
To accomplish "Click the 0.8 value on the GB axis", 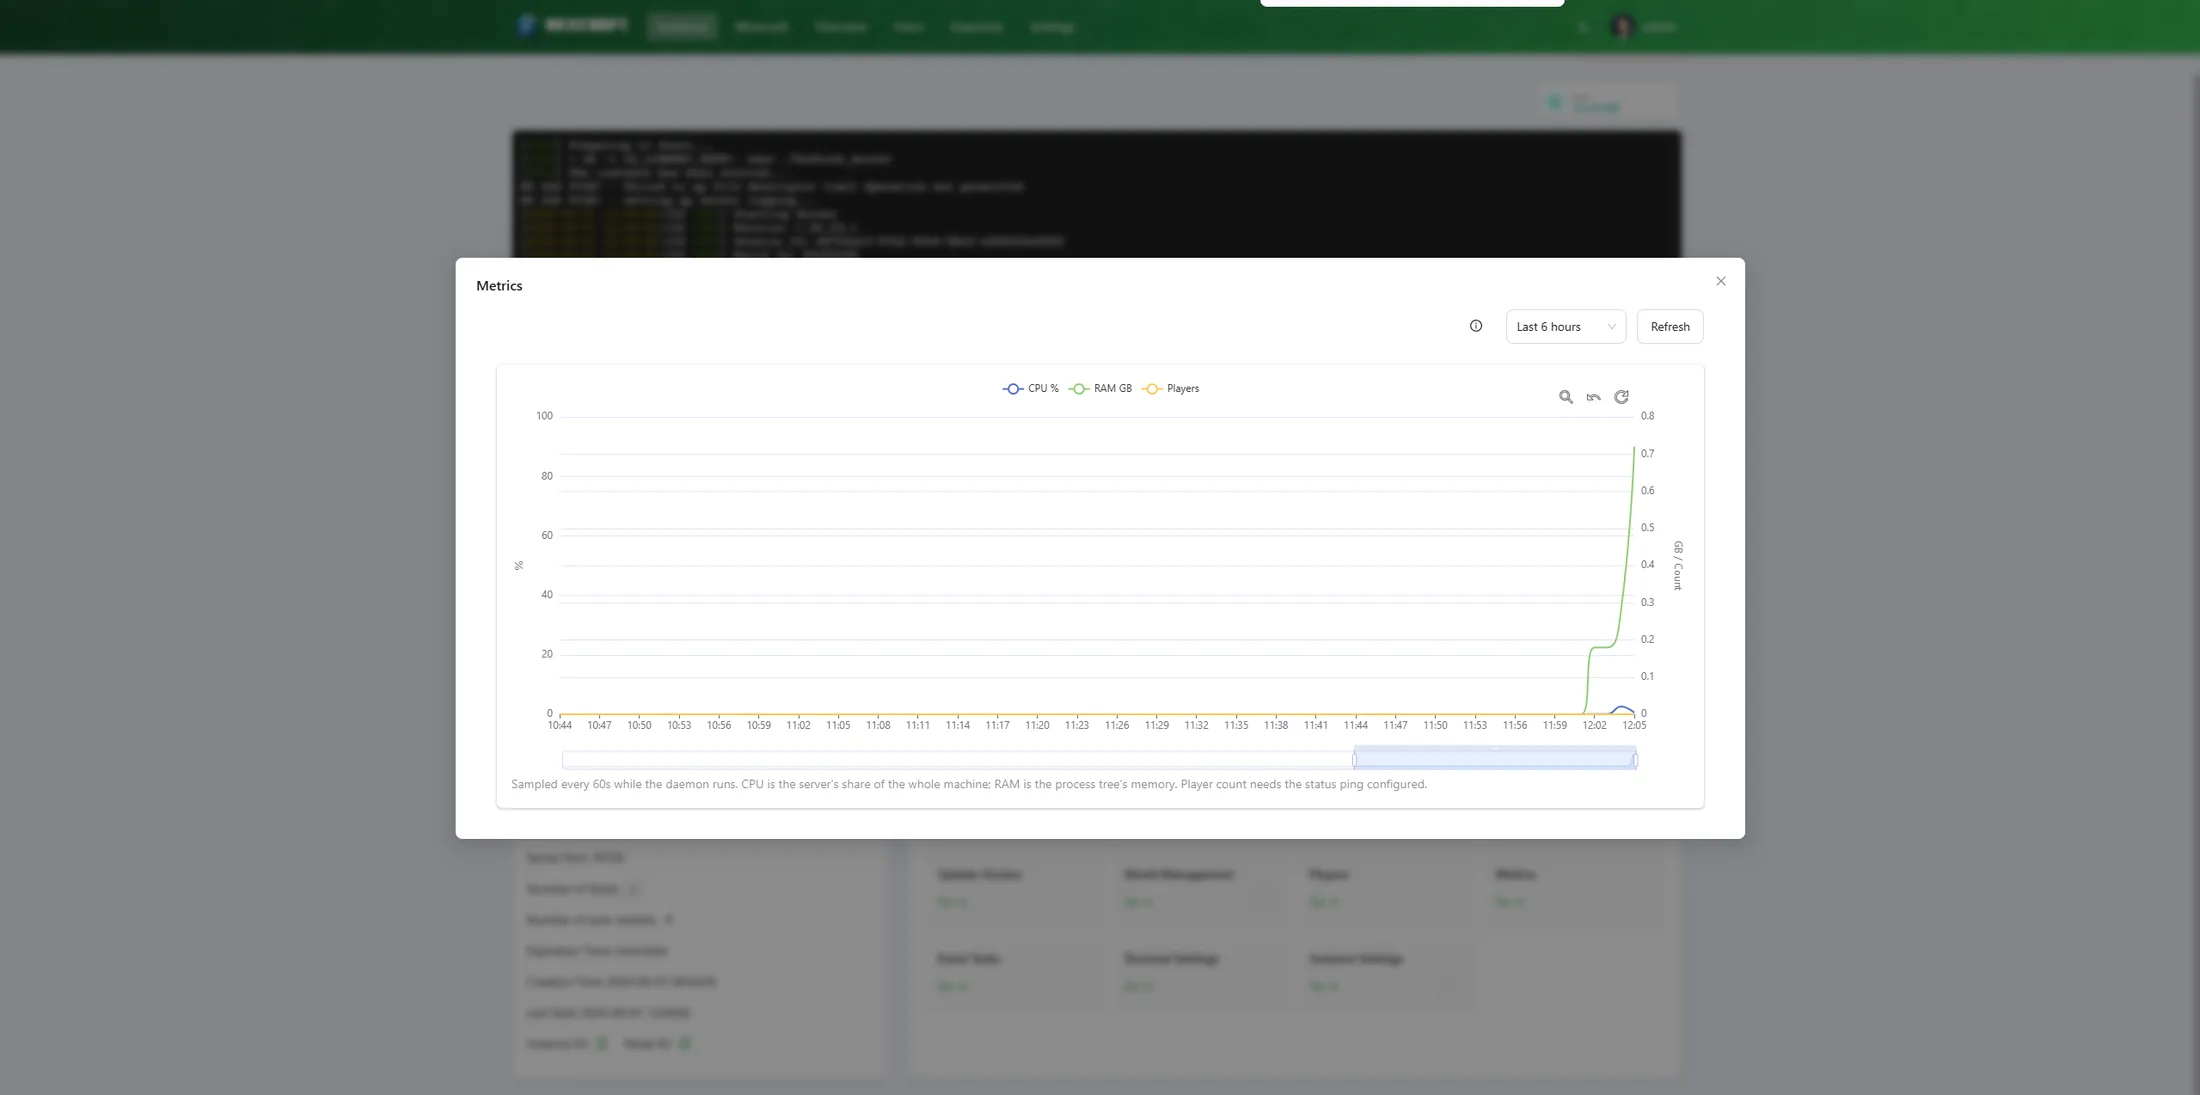I will coord(1648,416).
